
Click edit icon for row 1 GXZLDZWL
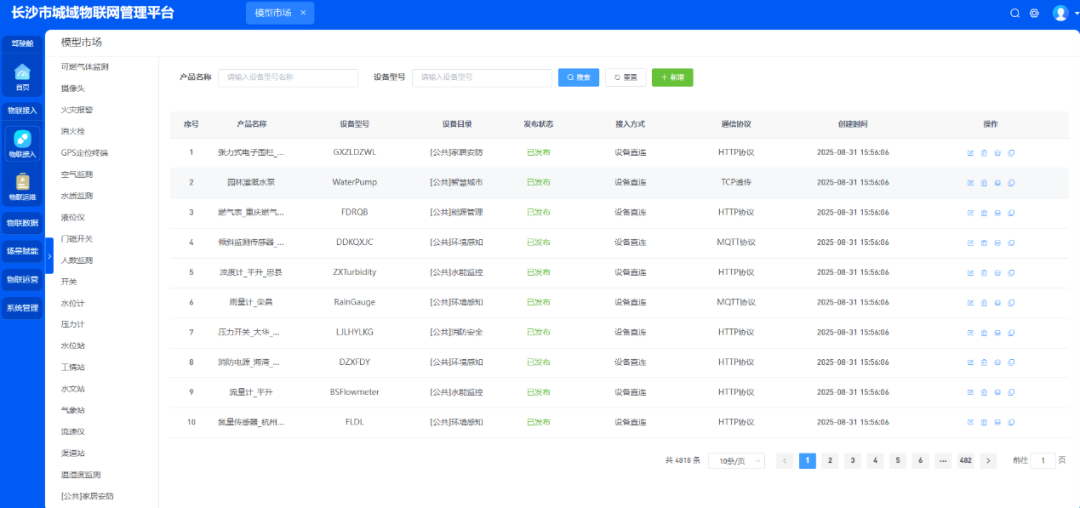pyautogui.click(x=970, y=153)
